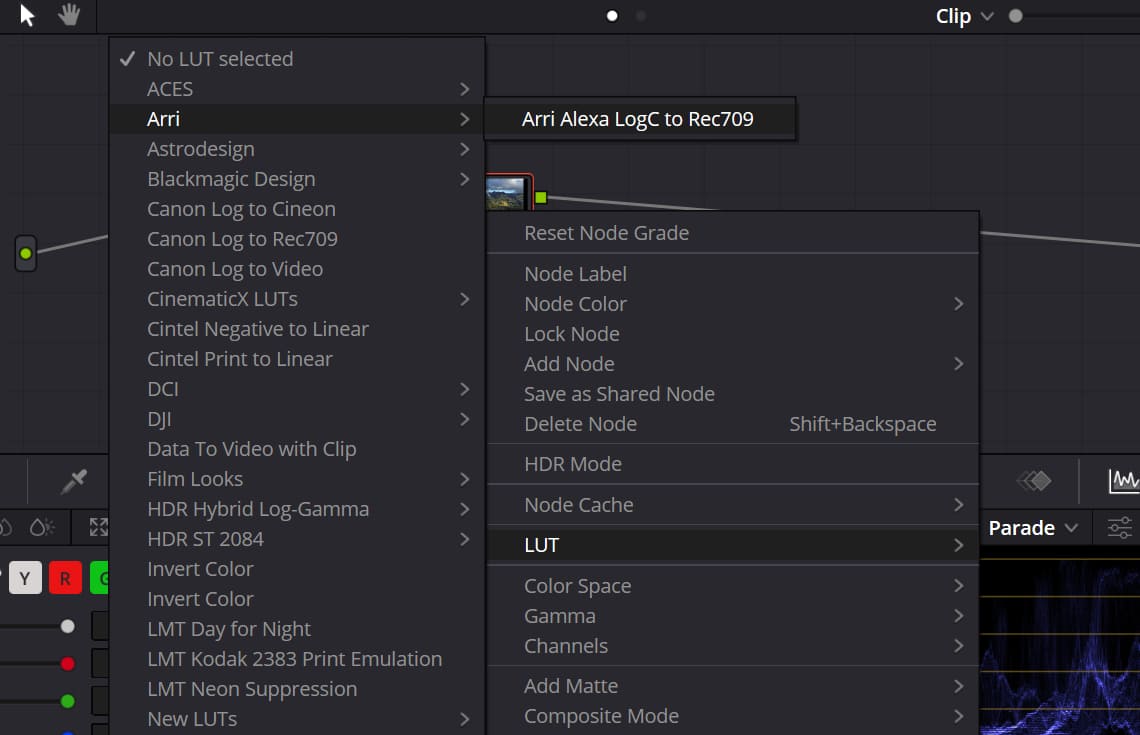The image size is (1140, 735).
Task: Click the zoom slider handle top right
Action: [x=1014, y=16]
